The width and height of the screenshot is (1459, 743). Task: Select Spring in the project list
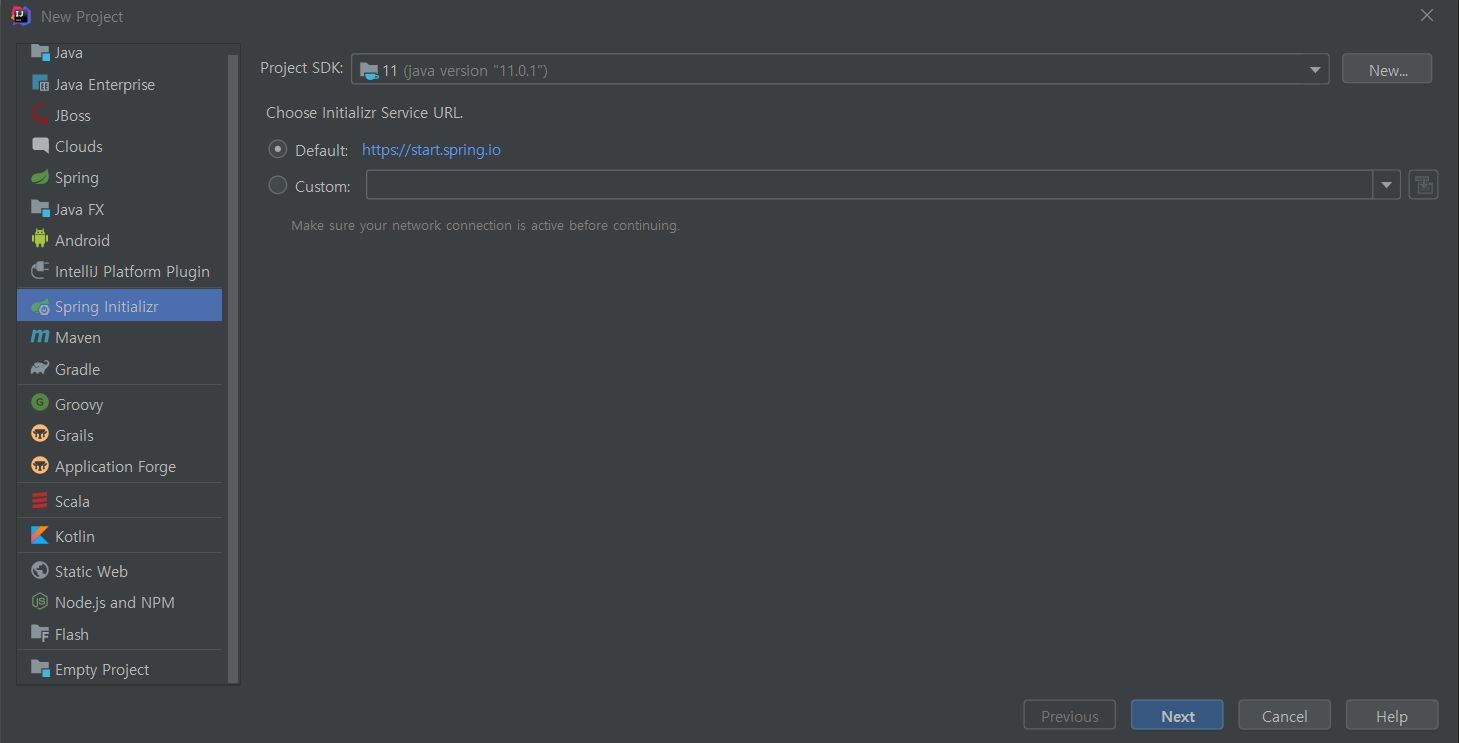coord(77,178)
